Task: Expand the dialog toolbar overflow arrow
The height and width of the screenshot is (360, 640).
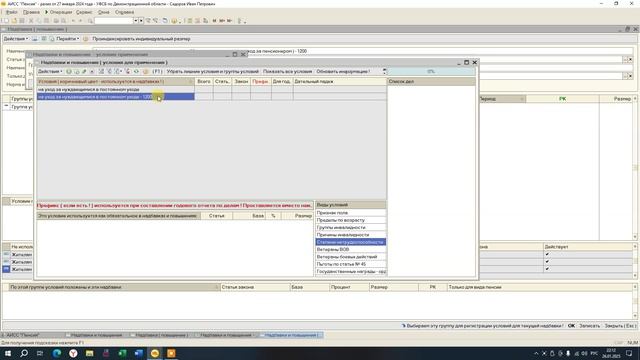Action: tap(384, 71)
